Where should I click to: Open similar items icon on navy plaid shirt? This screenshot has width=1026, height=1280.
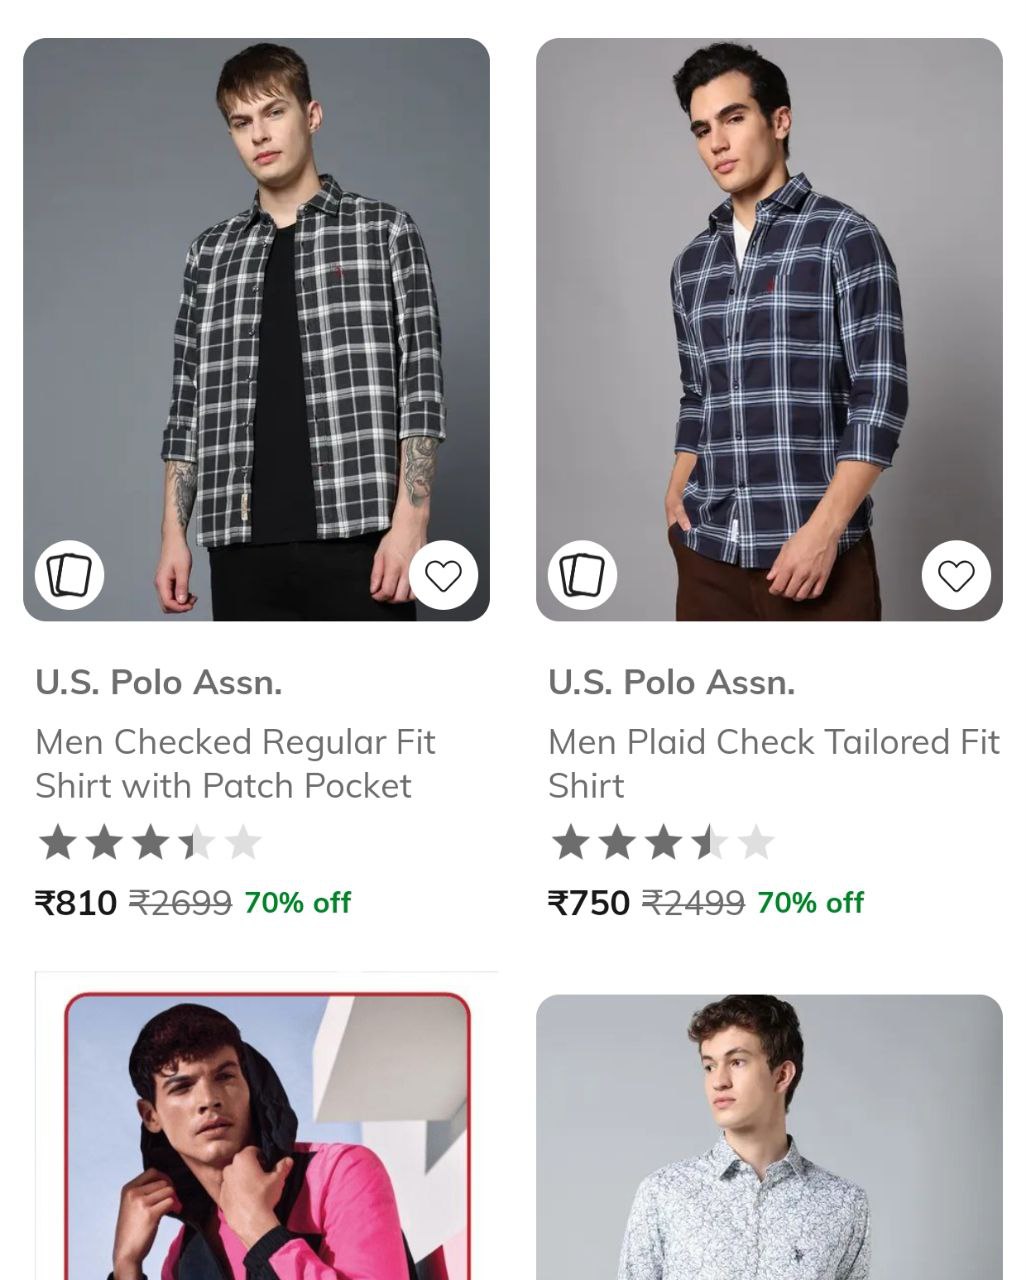[582, 575]
